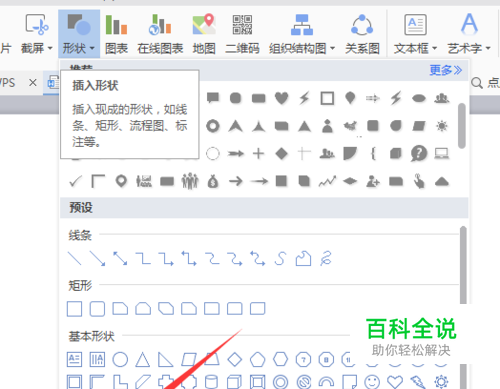This screenshot has width=500, height=389.
Task: Select the money bag shape
Action: (213, 182)
